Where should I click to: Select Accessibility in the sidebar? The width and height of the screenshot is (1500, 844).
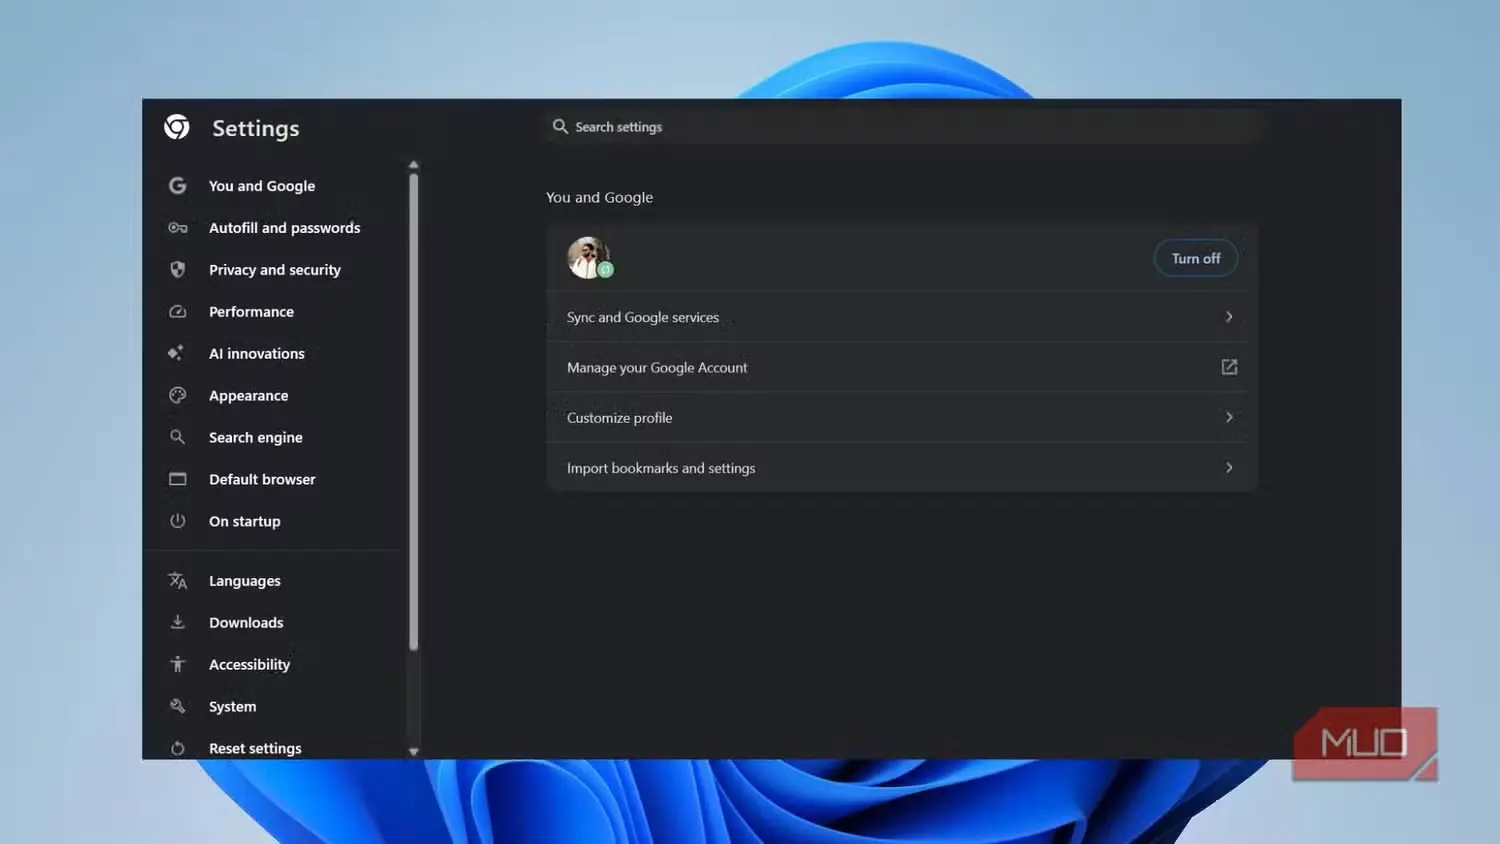(x=249, y=664)
